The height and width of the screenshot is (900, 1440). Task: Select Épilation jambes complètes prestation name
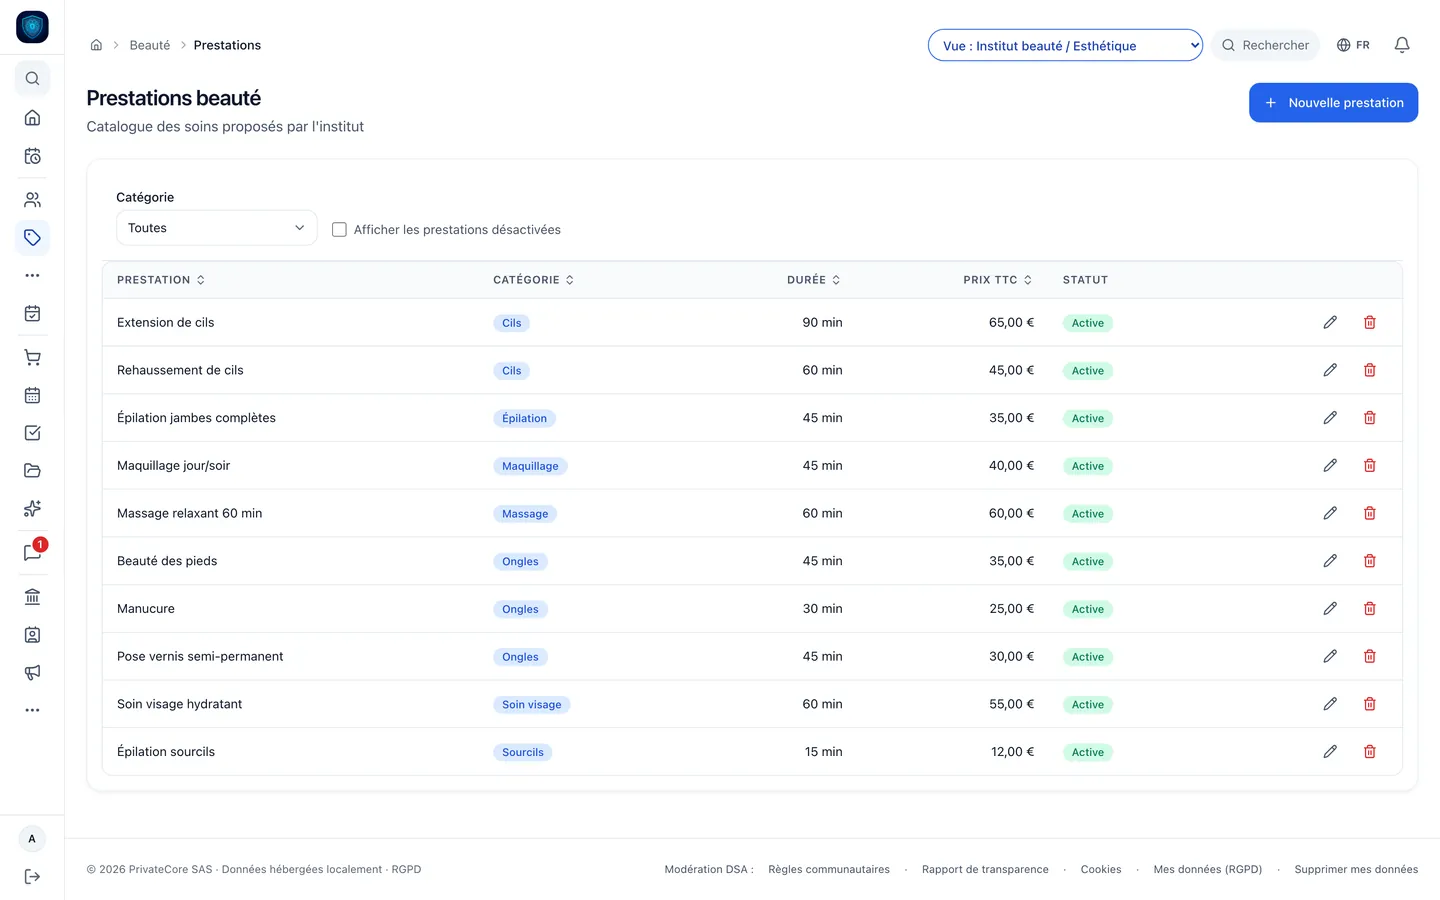pyautogui.click(x=196, y=418)
